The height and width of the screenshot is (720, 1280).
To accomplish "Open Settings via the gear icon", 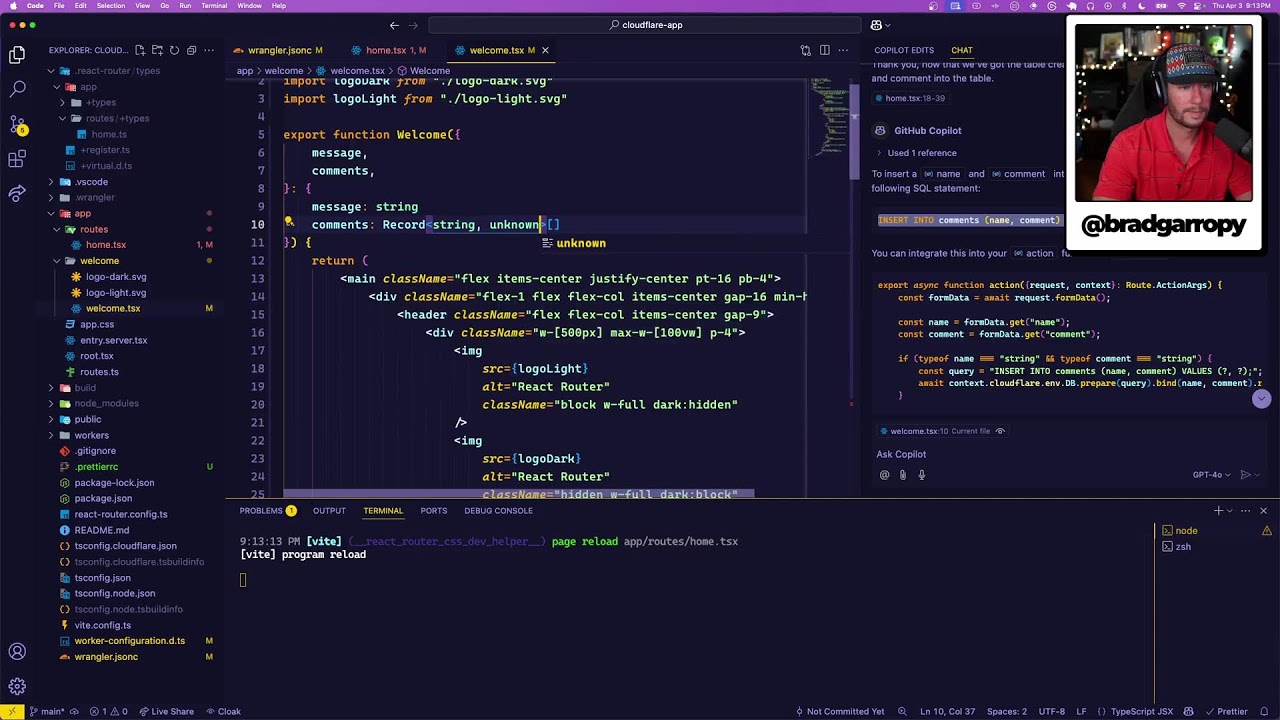I will [16, 686].
